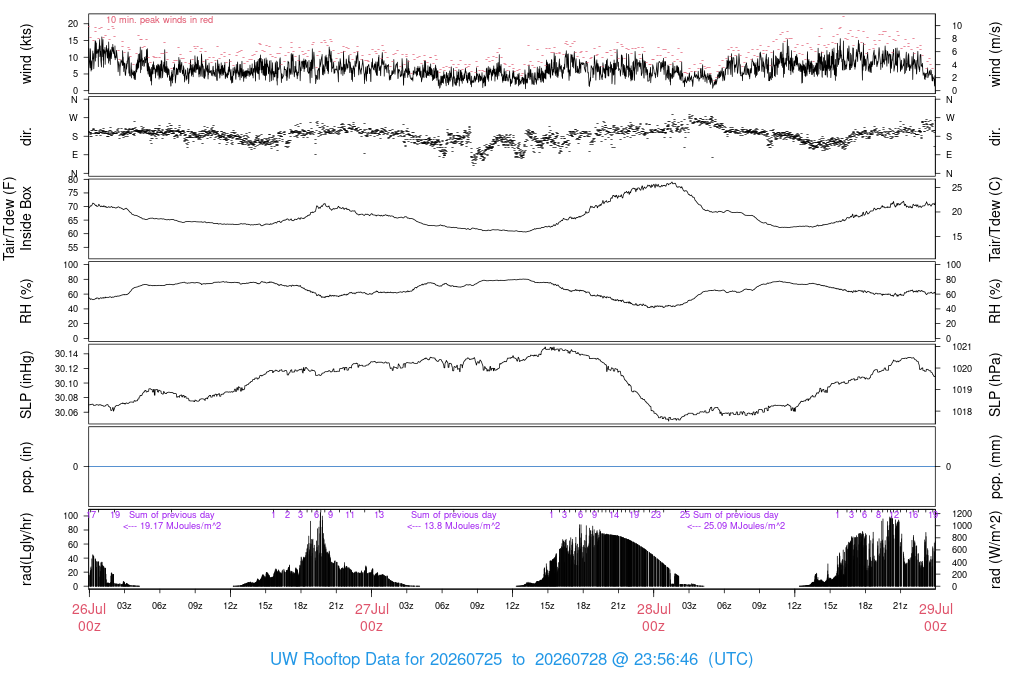1024x700 pixels.
Task: Click the 'Tair/Tdew (F)' axis label
Action: coord(9,218)
